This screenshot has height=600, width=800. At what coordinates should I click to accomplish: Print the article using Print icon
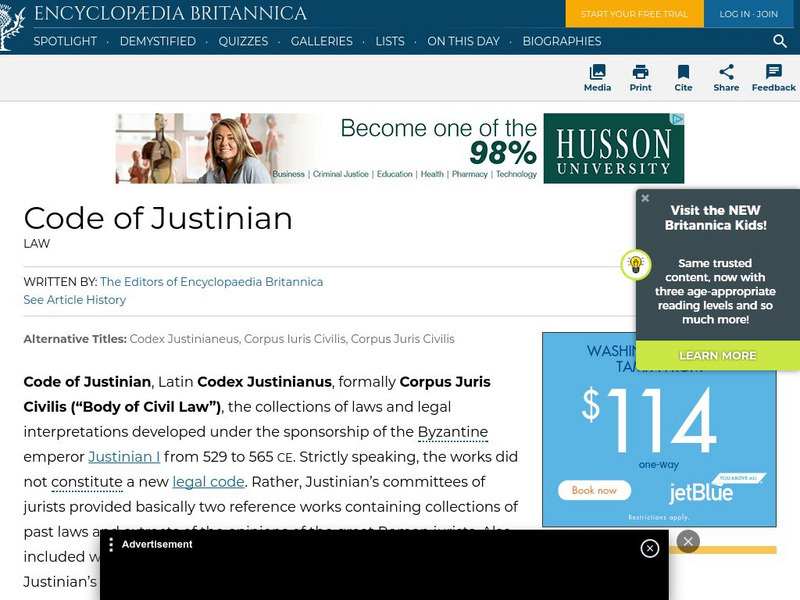coord(640,78)
